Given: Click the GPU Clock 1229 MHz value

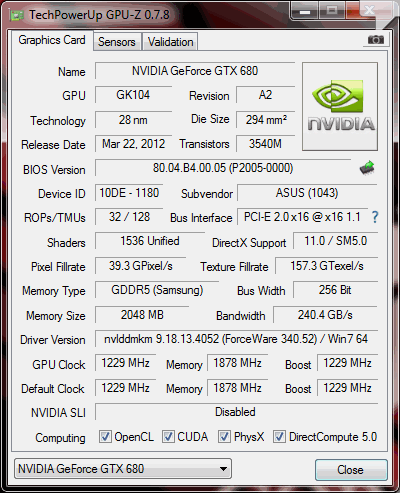Looking at the screenshot, I should click(x=125, y=363).
